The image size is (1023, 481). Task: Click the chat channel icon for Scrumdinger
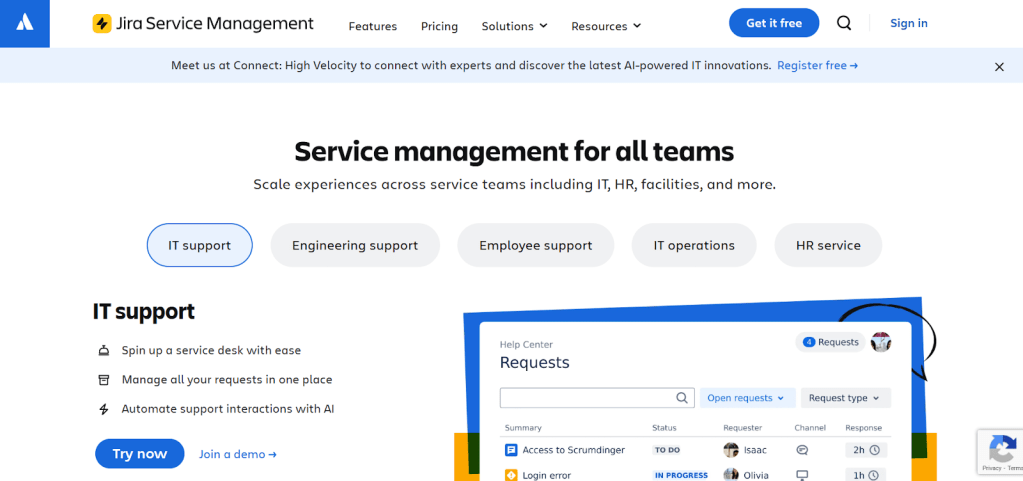point(802,450)
